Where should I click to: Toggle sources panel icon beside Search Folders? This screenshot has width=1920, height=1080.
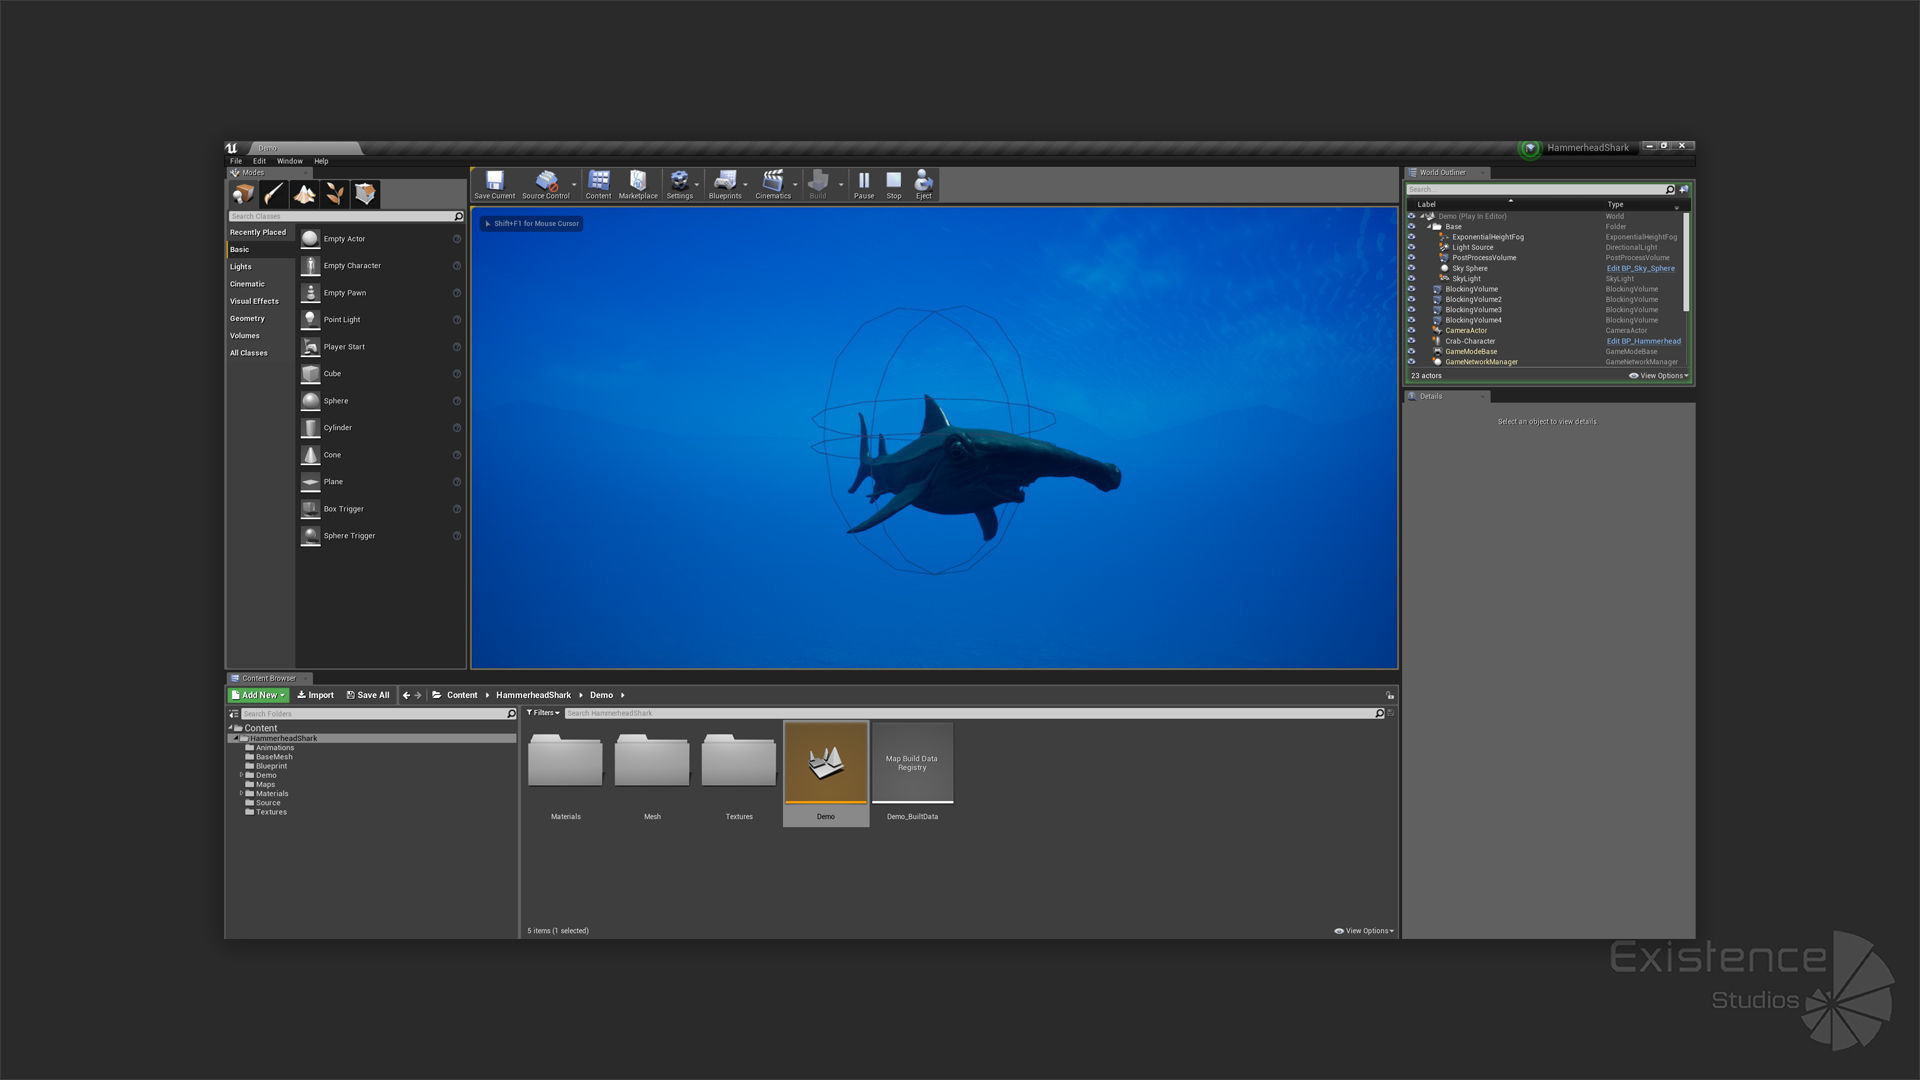(234, 714)
